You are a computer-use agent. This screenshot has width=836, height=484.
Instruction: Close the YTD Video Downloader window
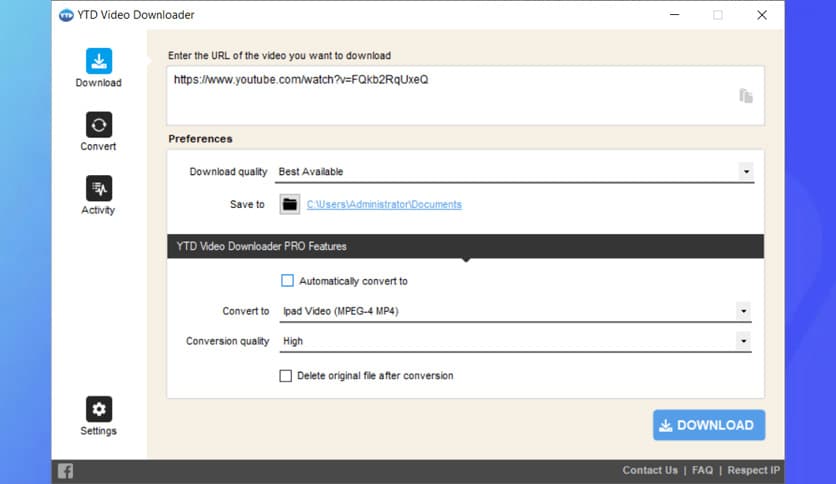pyautogui.click(x=762, y=15)
